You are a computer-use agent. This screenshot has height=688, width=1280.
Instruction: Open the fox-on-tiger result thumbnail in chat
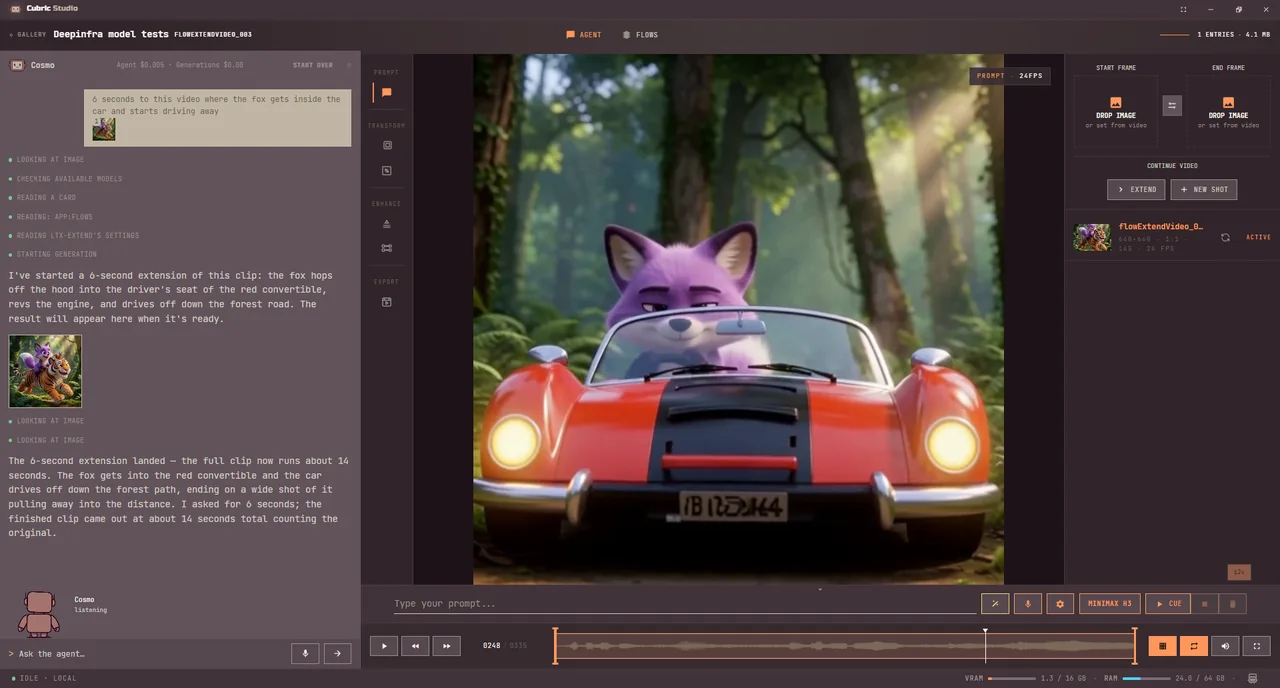coord(45,371)
